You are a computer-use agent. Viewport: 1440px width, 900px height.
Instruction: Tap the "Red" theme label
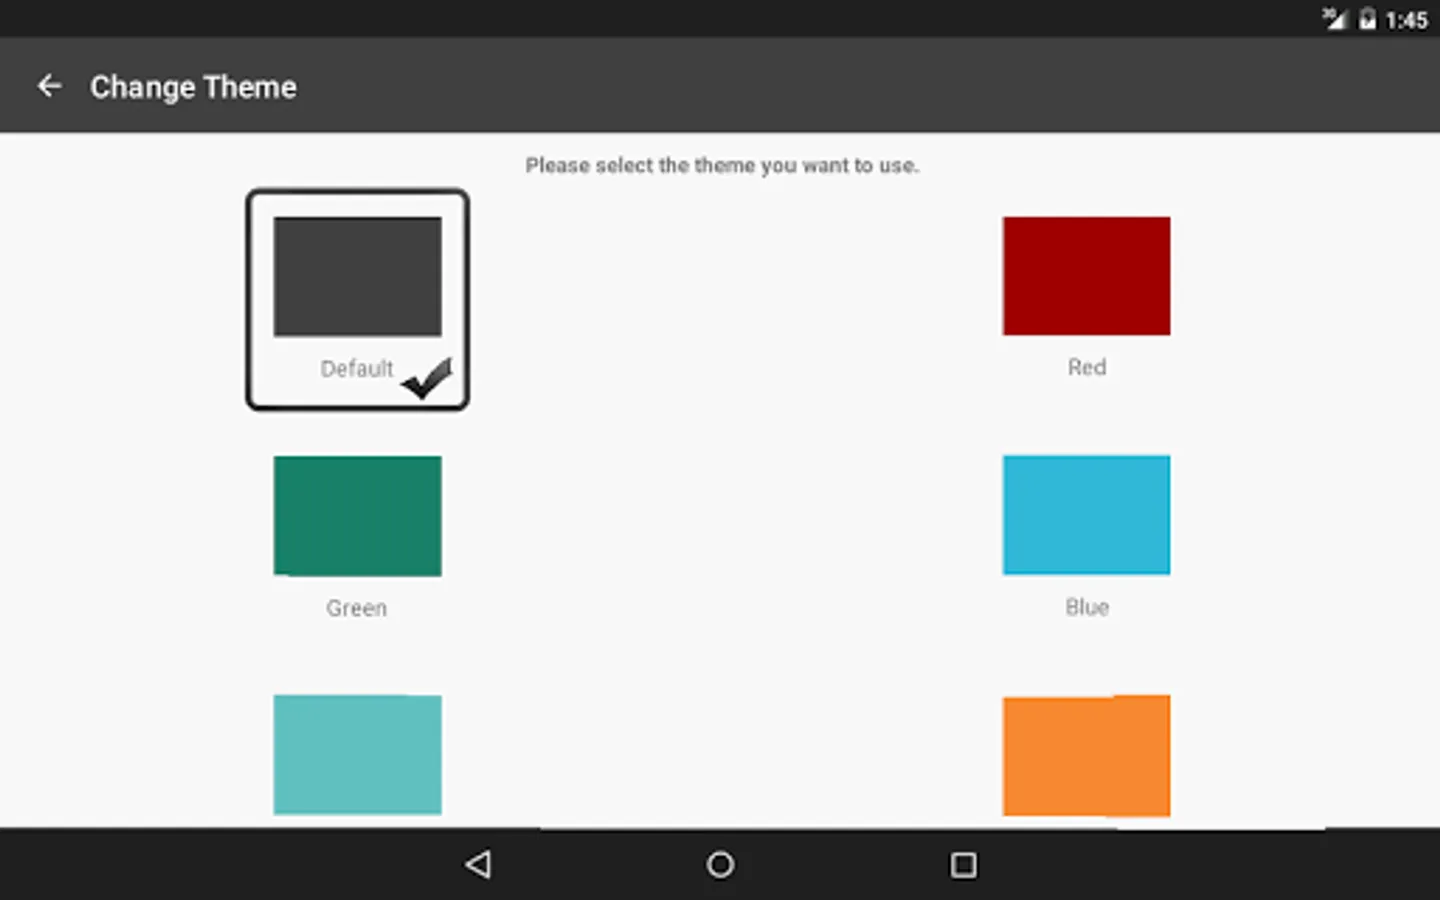point(1086,367)
